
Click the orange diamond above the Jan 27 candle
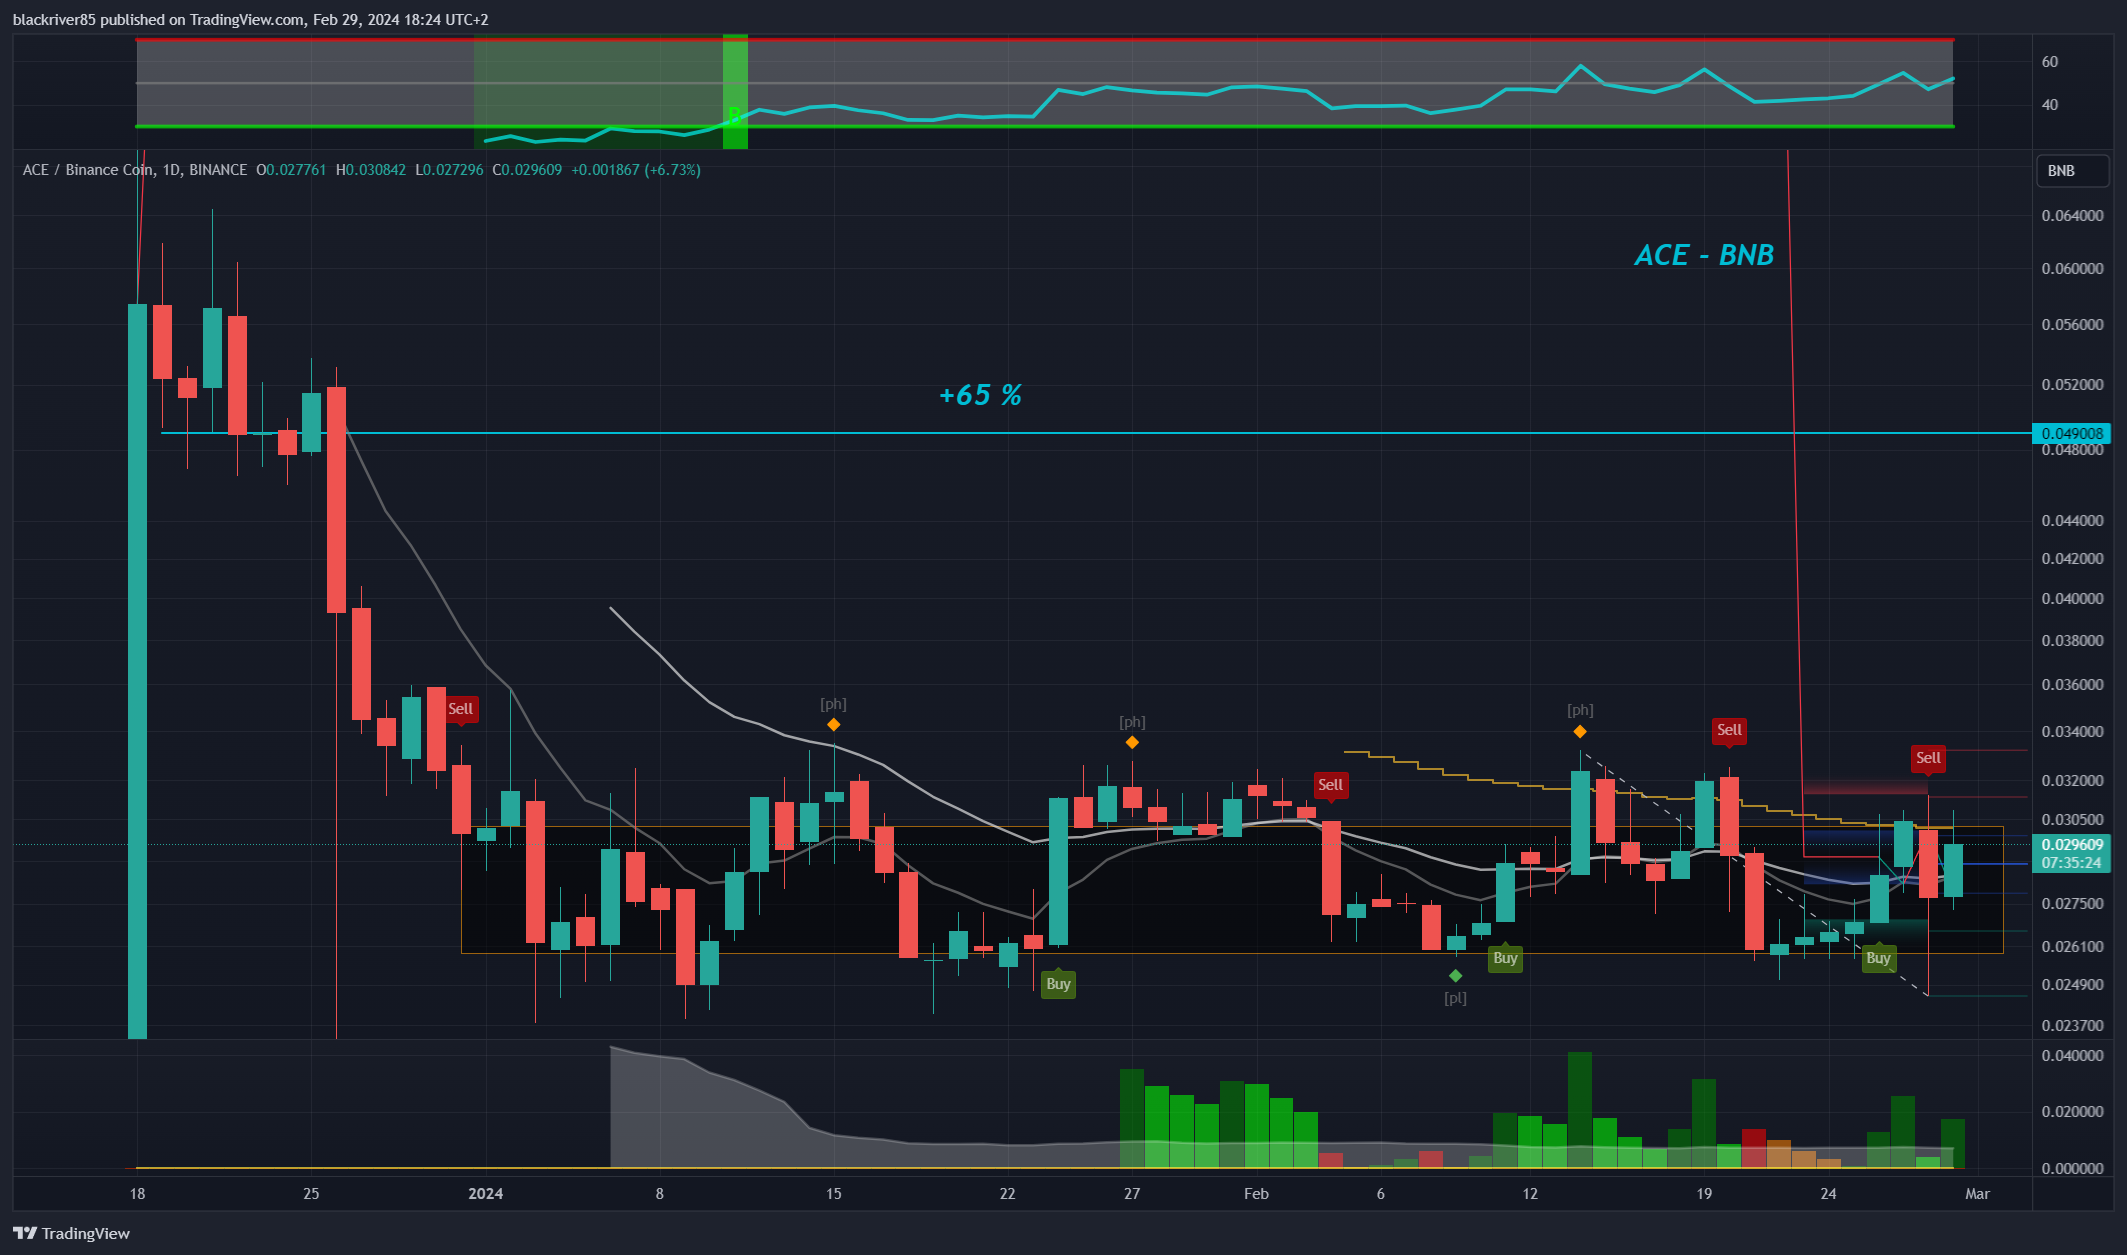1132,742
